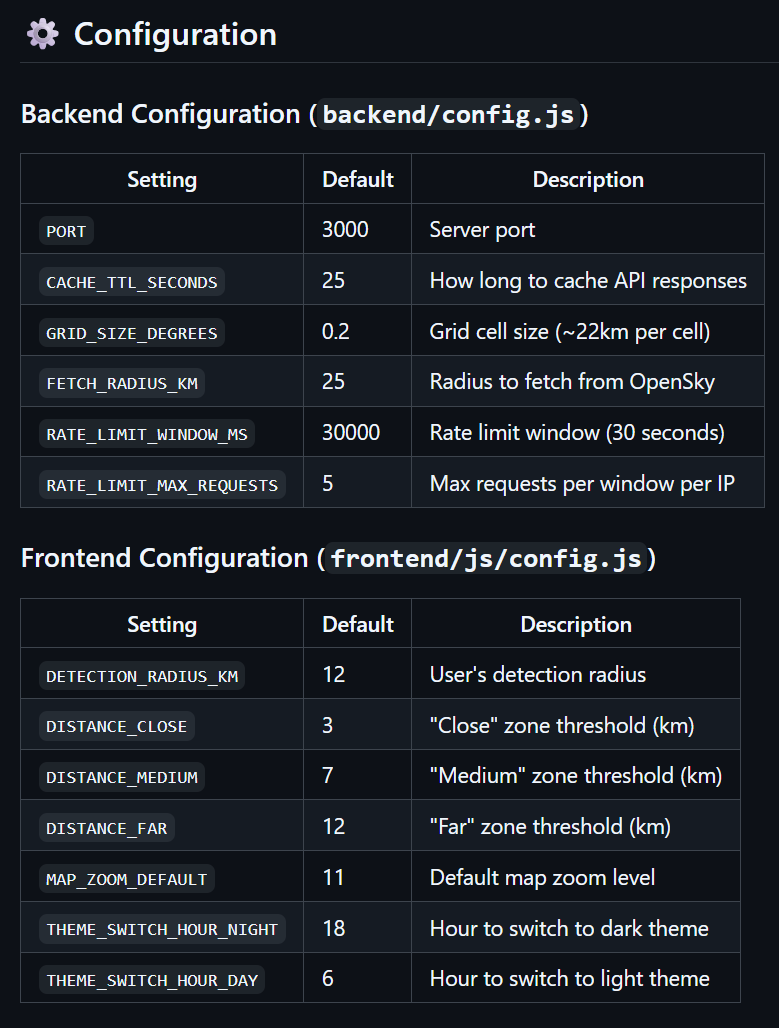Viewport: 779px width, 1028px height.
Task: Click the RATE_LIMIT_MAX_REQUESTS setting name
Action: pos(162,485)
